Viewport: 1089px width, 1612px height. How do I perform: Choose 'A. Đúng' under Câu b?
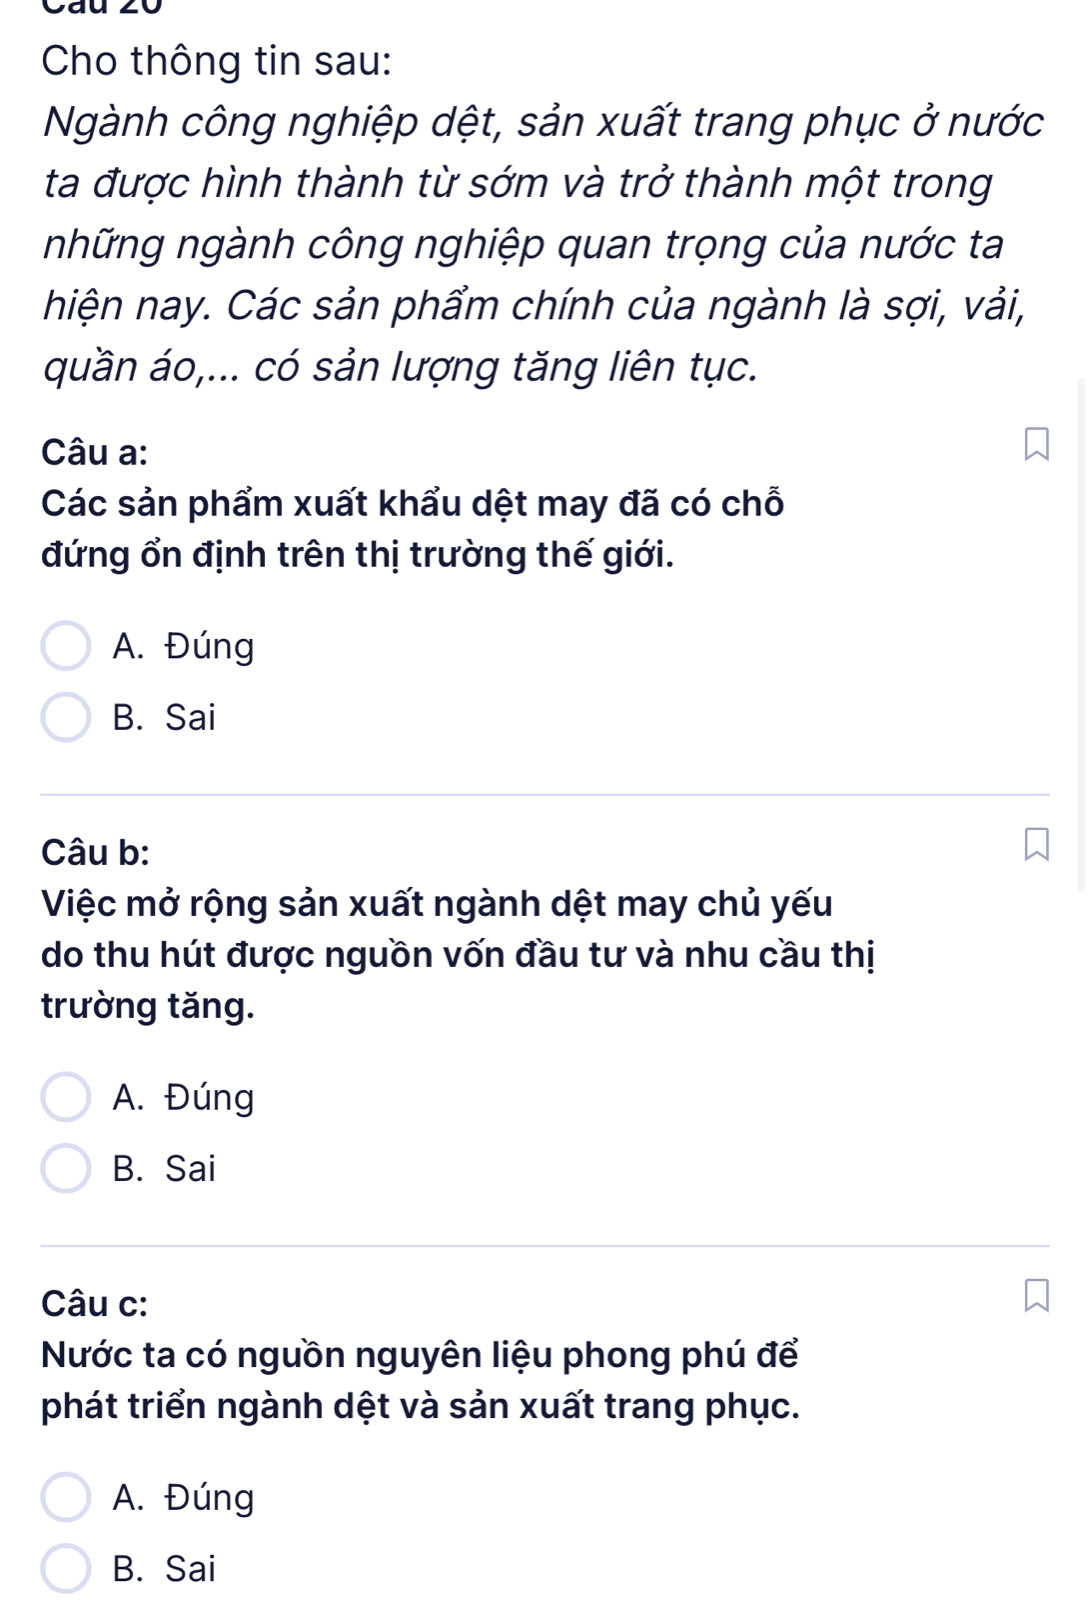click(x=66, y=1098)
